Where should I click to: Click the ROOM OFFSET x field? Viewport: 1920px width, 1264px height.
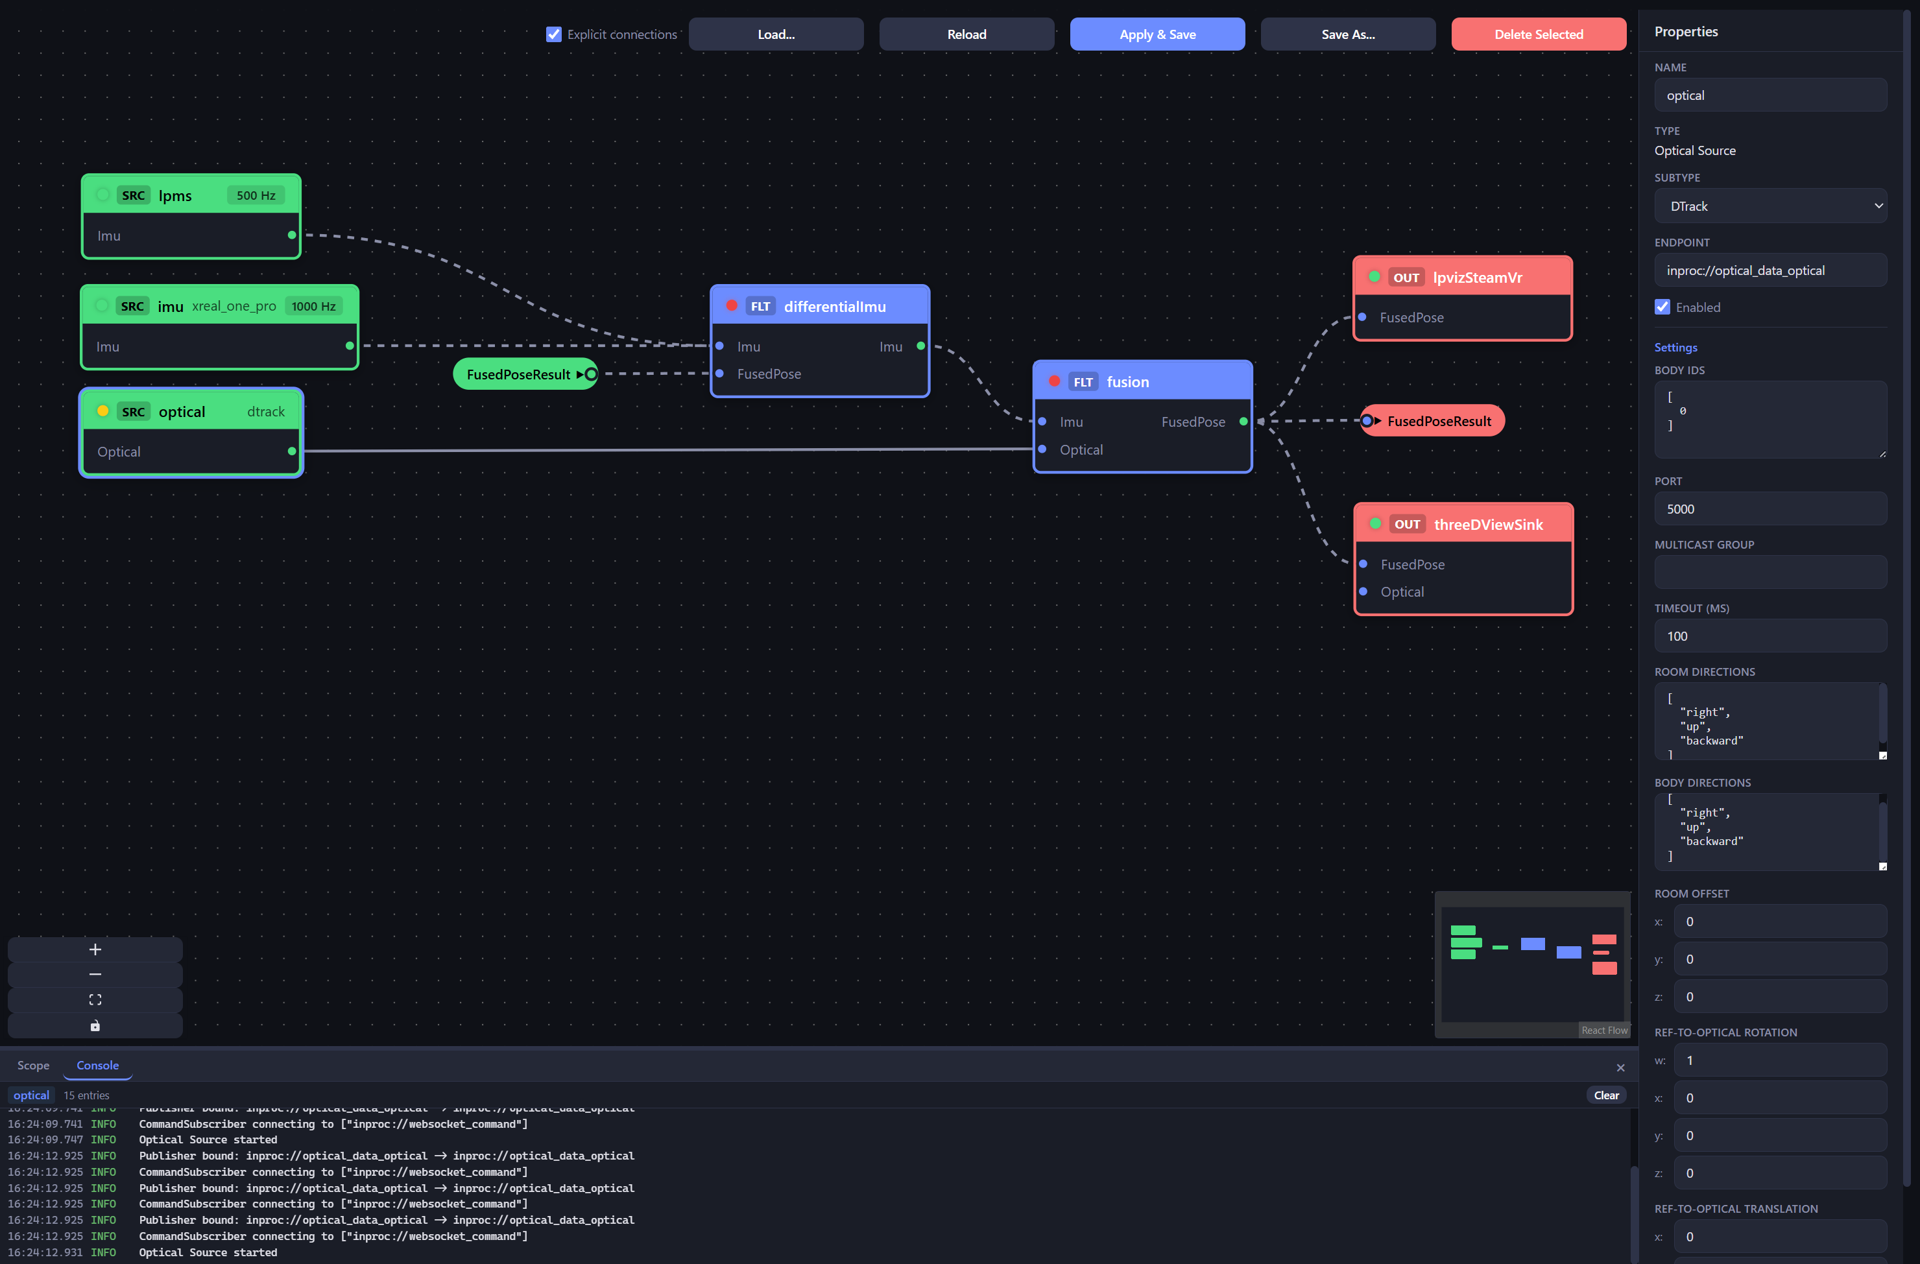(x=1780, y=921)
